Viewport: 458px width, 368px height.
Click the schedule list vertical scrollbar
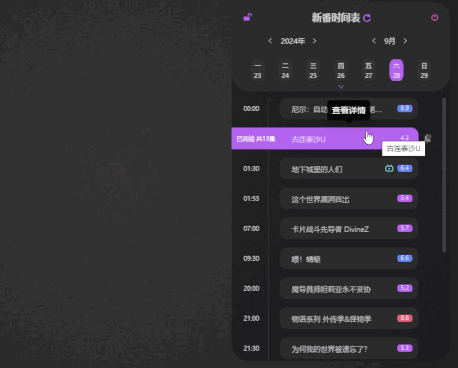pos(444,175)
